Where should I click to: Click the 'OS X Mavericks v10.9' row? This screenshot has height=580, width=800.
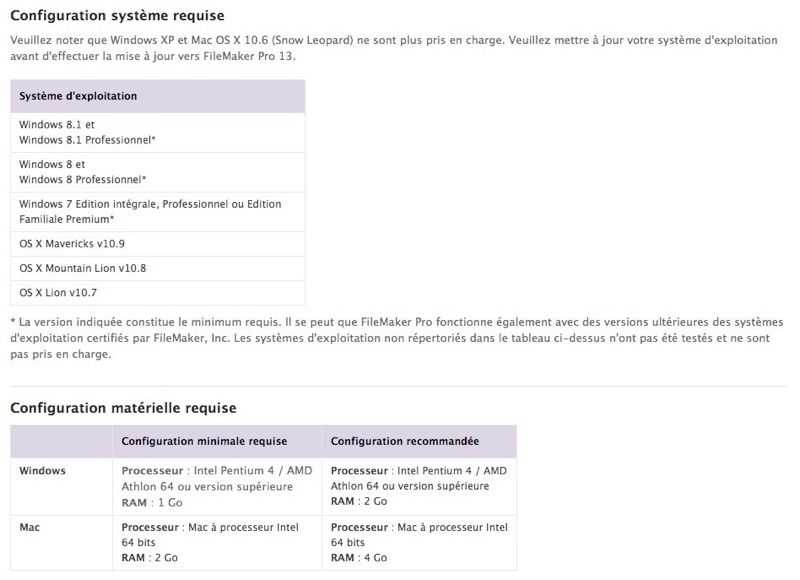point(158,244)
